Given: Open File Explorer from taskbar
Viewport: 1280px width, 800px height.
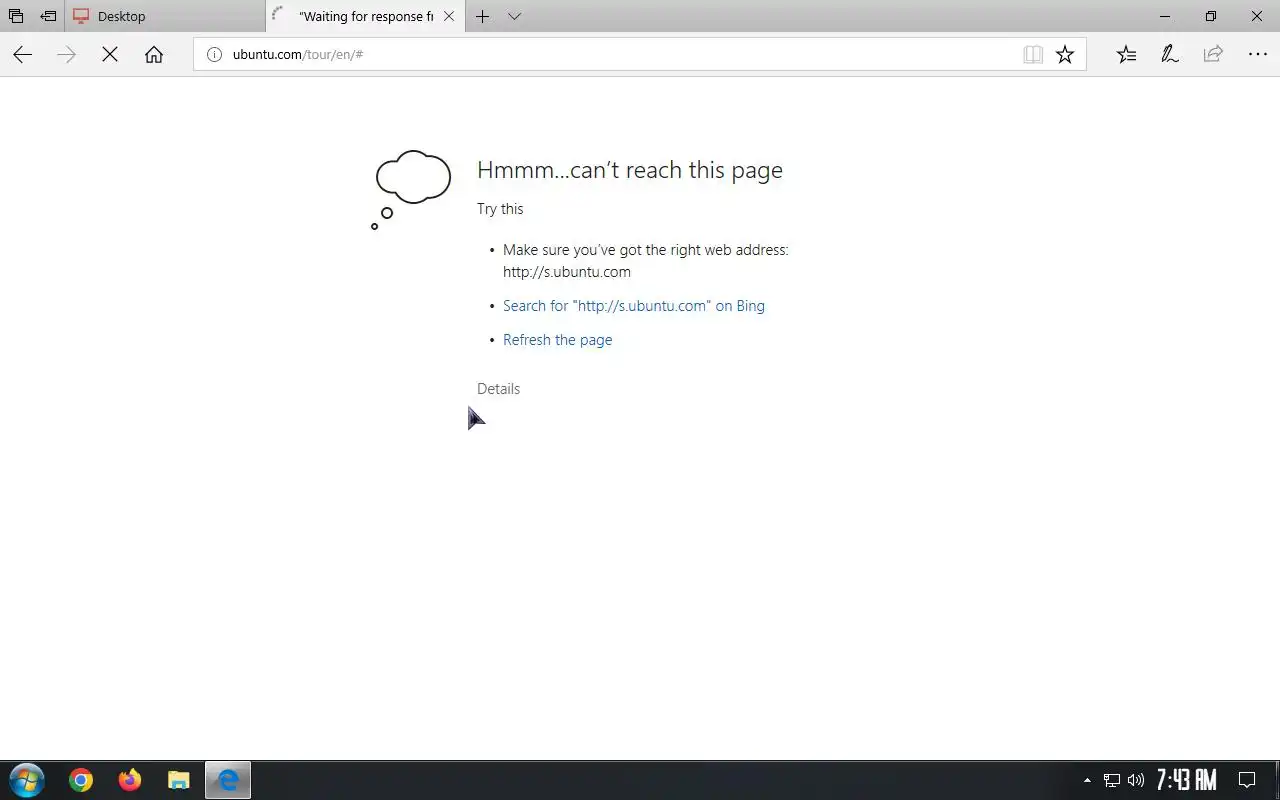Looking at the screenshot, I should pos(179,780).
